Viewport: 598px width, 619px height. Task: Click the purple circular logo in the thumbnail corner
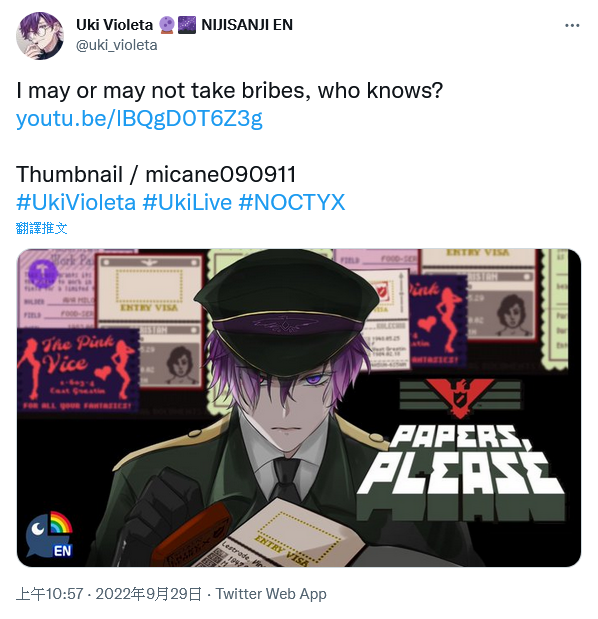coord(42,273)
